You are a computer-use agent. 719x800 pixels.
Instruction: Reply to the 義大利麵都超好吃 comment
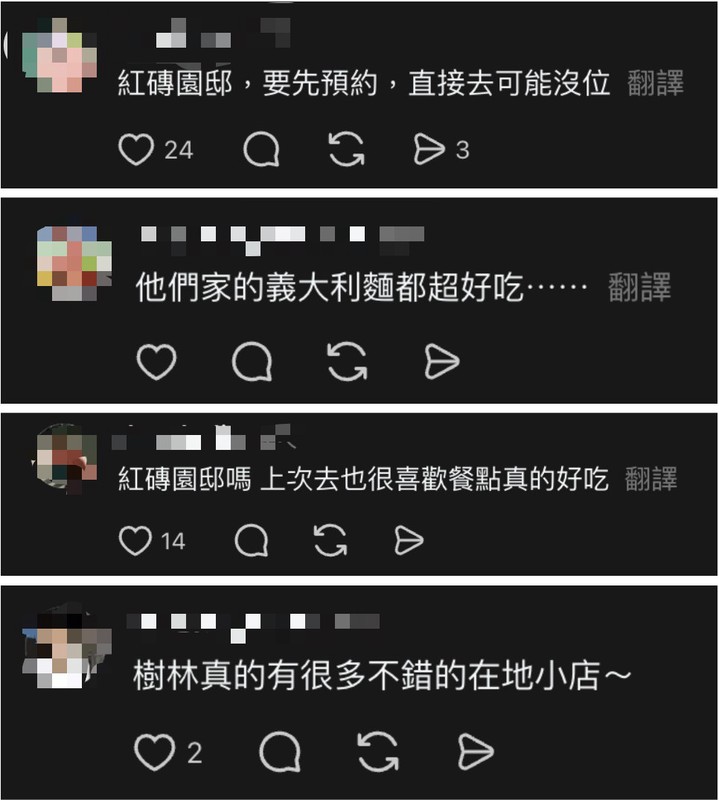pos(252,362)
